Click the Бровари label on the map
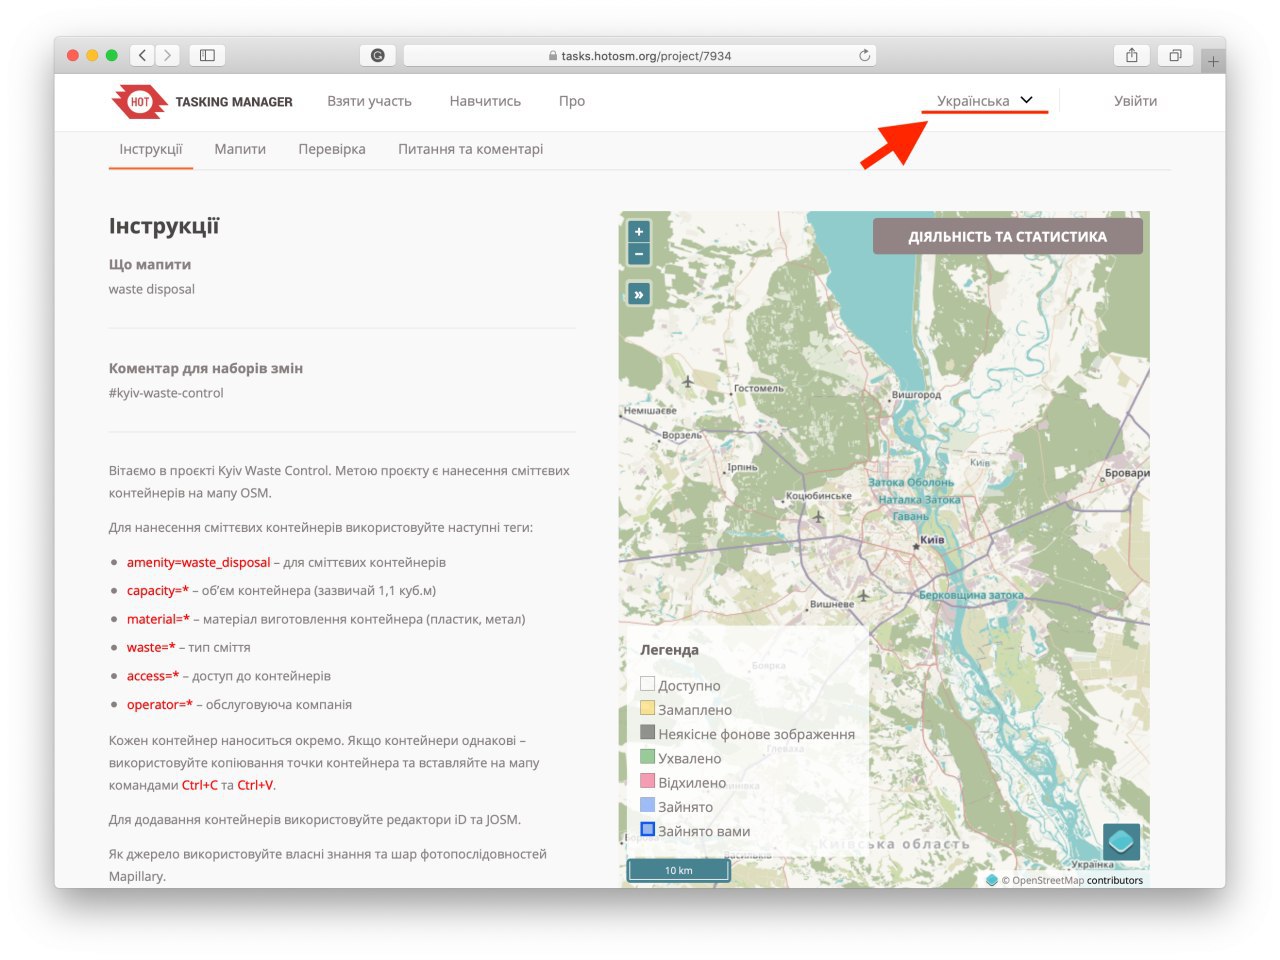This screenshot has width=1280, height=960. click(x=1127, y=473)
